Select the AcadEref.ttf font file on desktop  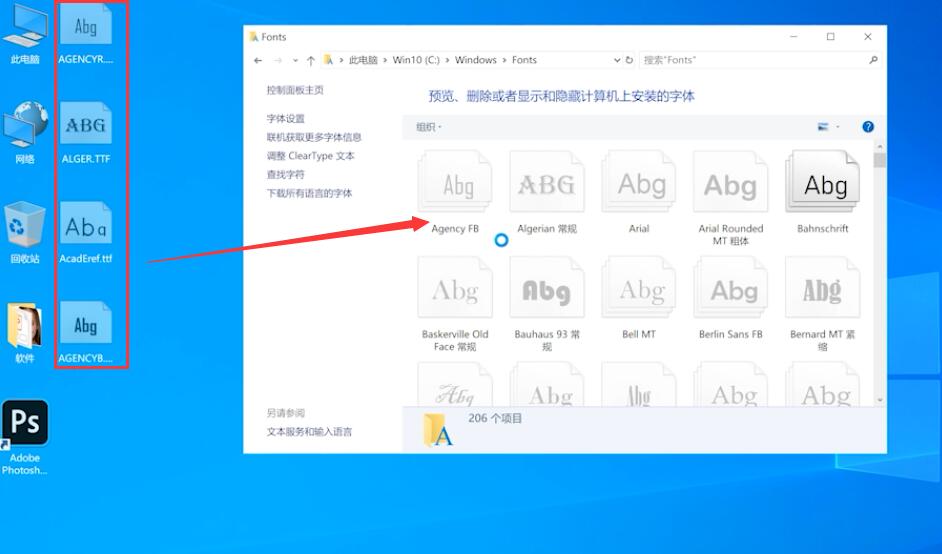click(x=85, y=233)
